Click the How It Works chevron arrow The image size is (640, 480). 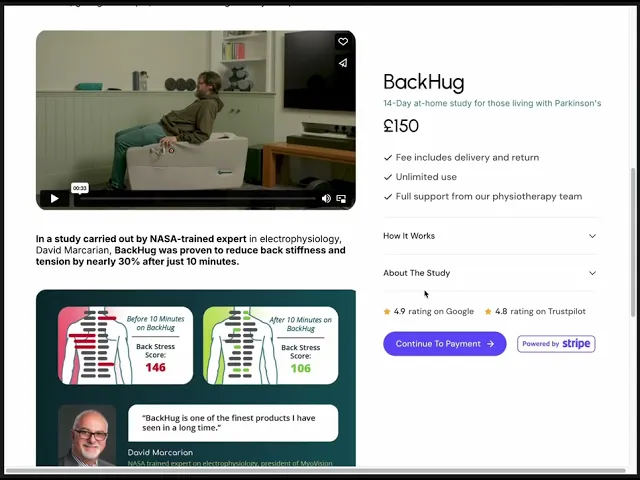[x=592, y=236]
